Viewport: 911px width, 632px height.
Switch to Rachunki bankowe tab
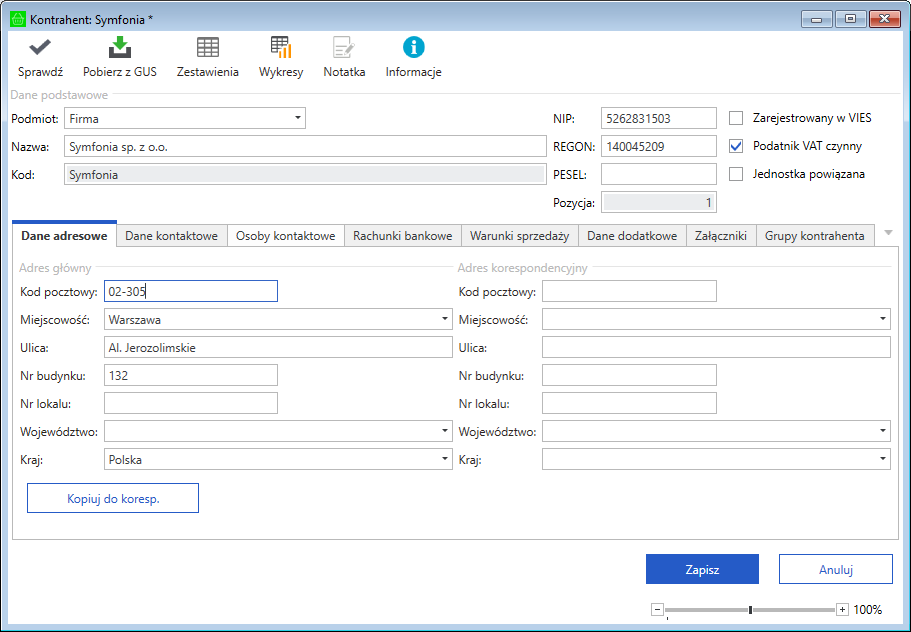coord(402,236)
